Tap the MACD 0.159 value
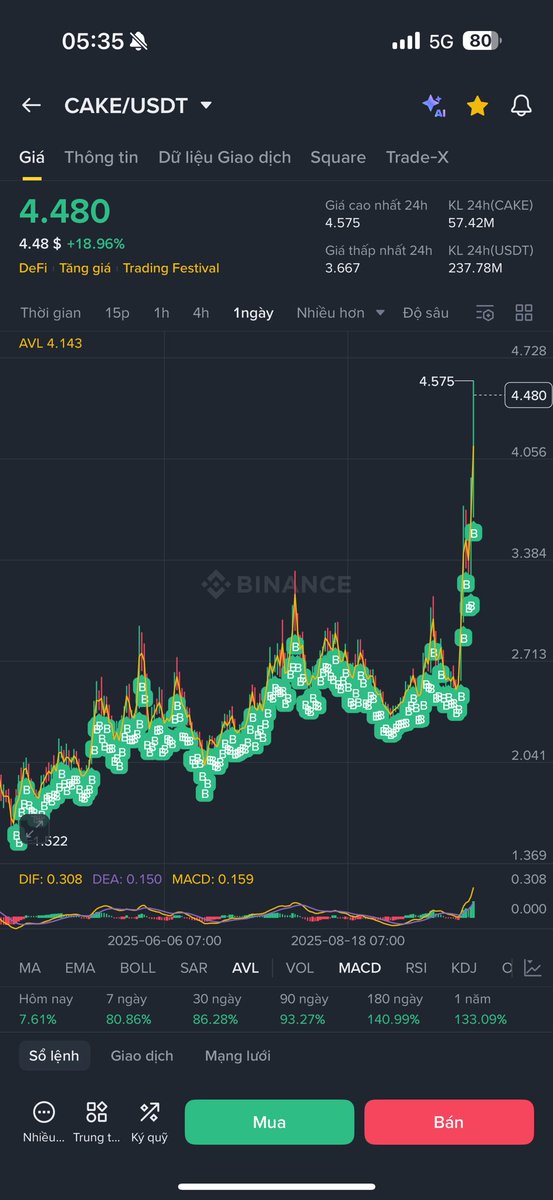This screenshot has width=553, height=1200. 213,879
